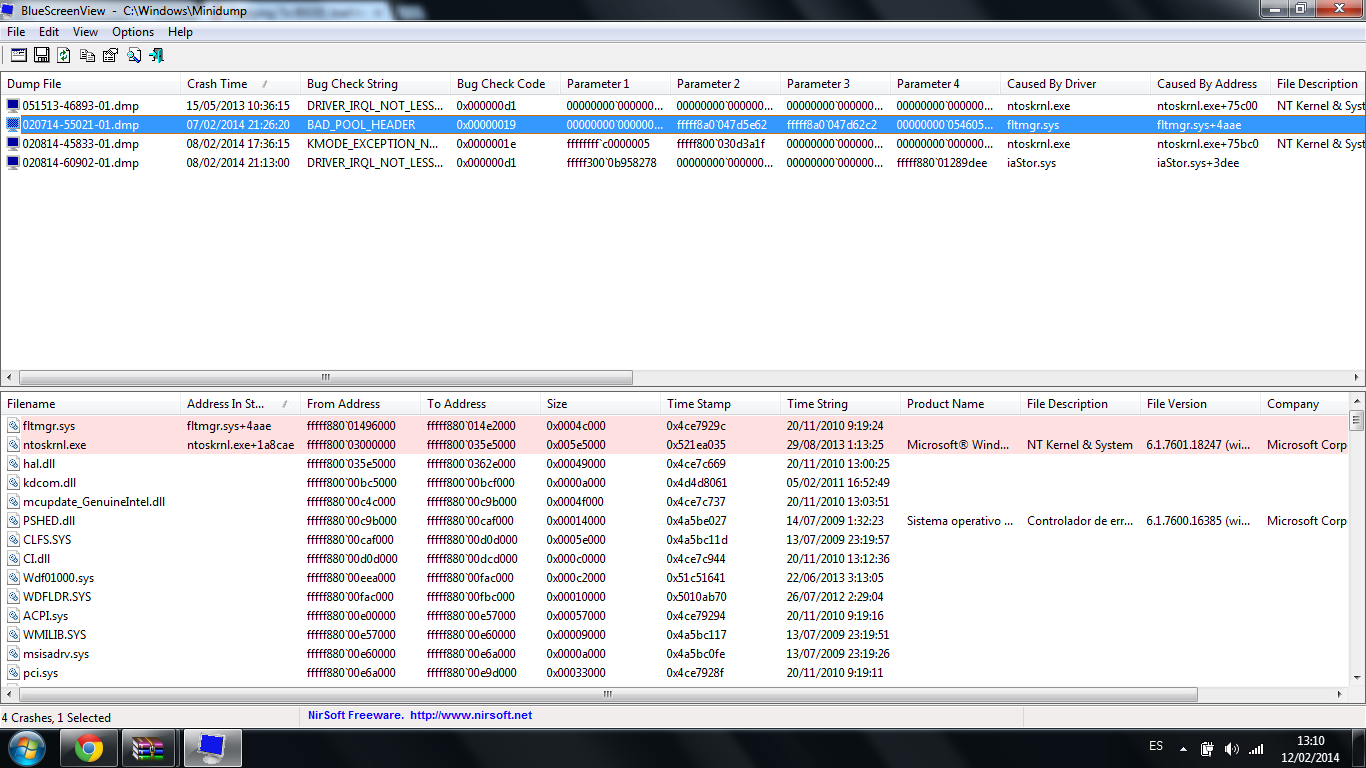The image size is (1366, 768).
Task: Click the file icon next to PSHED.dll
Action: [13, 521]
